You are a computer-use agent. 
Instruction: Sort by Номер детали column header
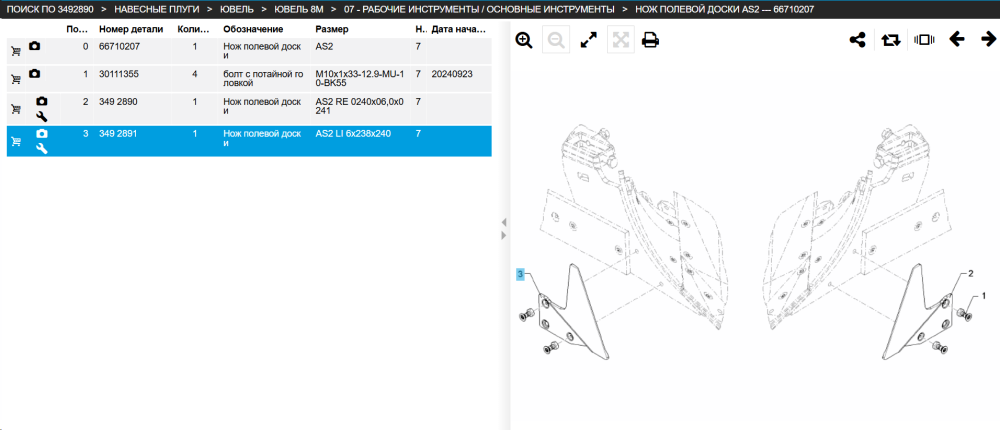point(131,29)
